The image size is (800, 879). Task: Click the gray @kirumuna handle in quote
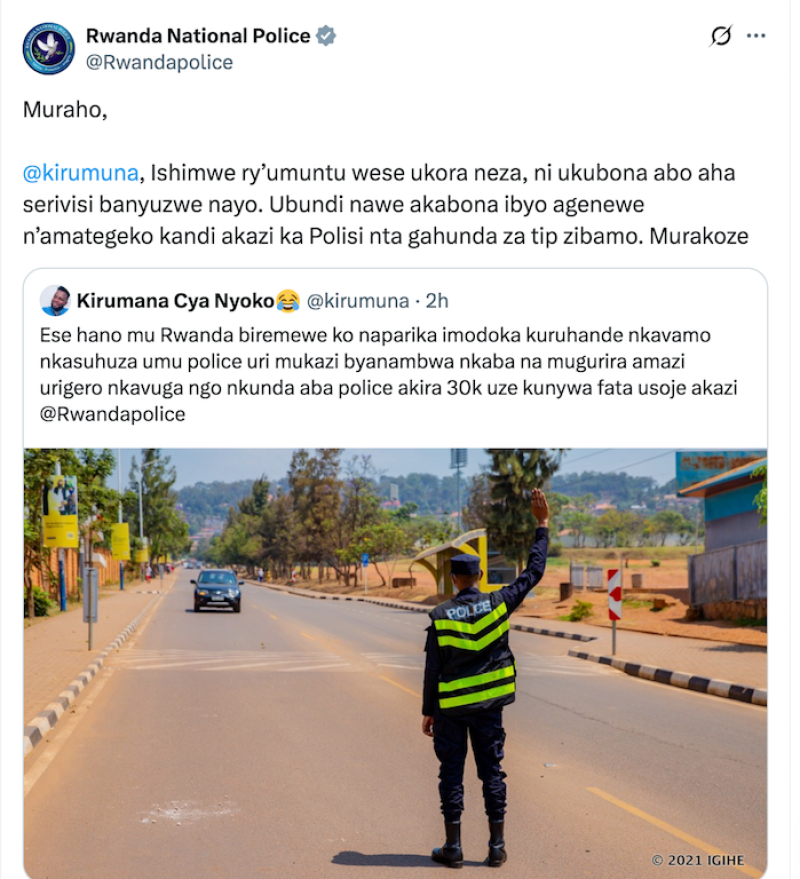point(358,301)
